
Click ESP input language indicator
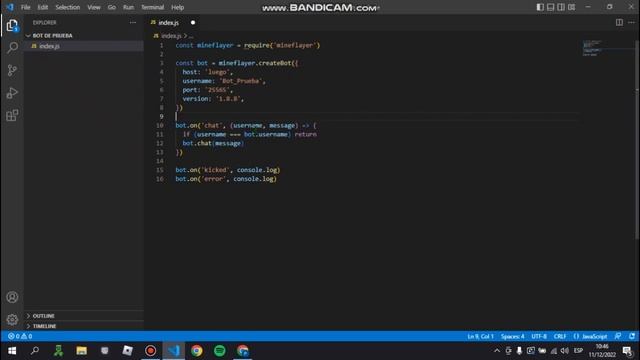578,351
